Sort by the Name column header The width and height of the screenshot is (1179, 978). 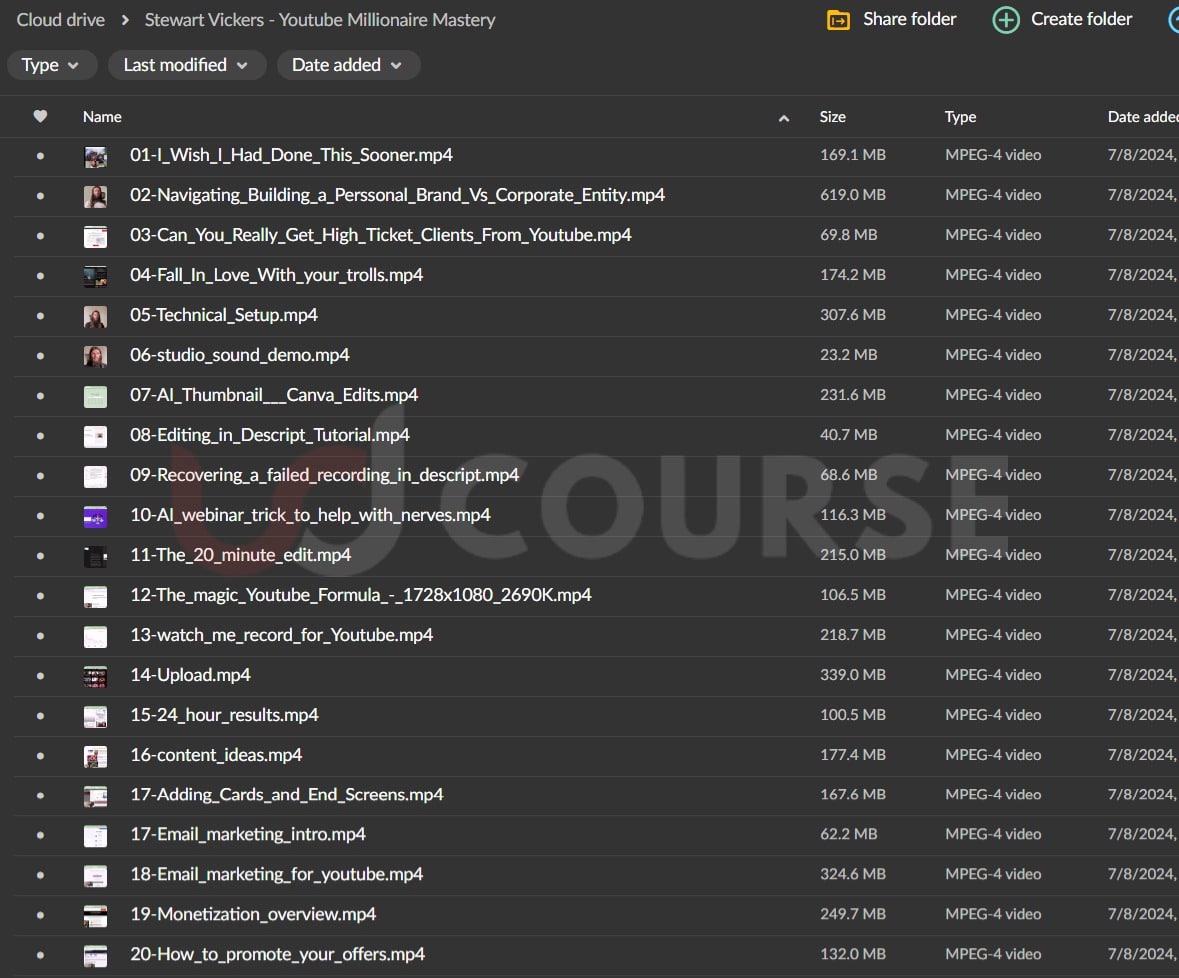tap(102, 117)
